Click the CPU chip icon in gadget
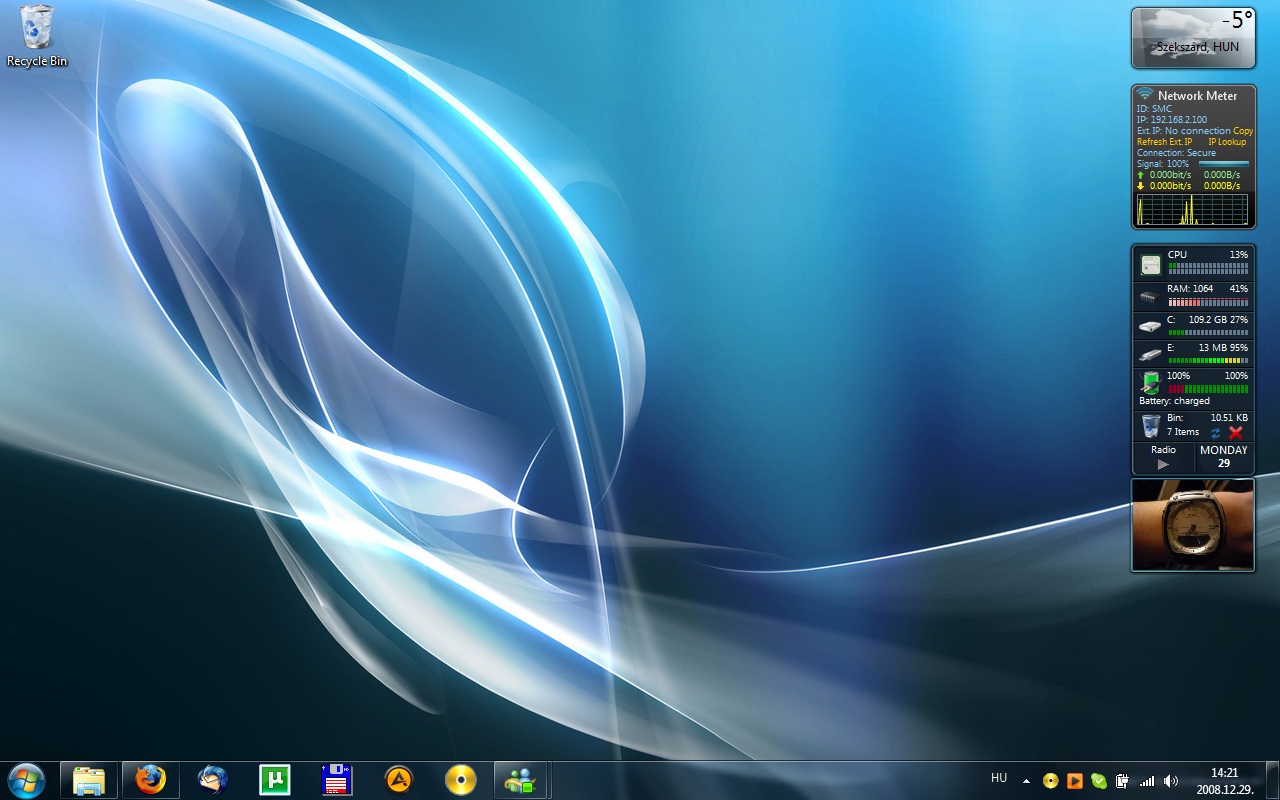This screenshot has width=1280, height=800. tap(1151, 264)
